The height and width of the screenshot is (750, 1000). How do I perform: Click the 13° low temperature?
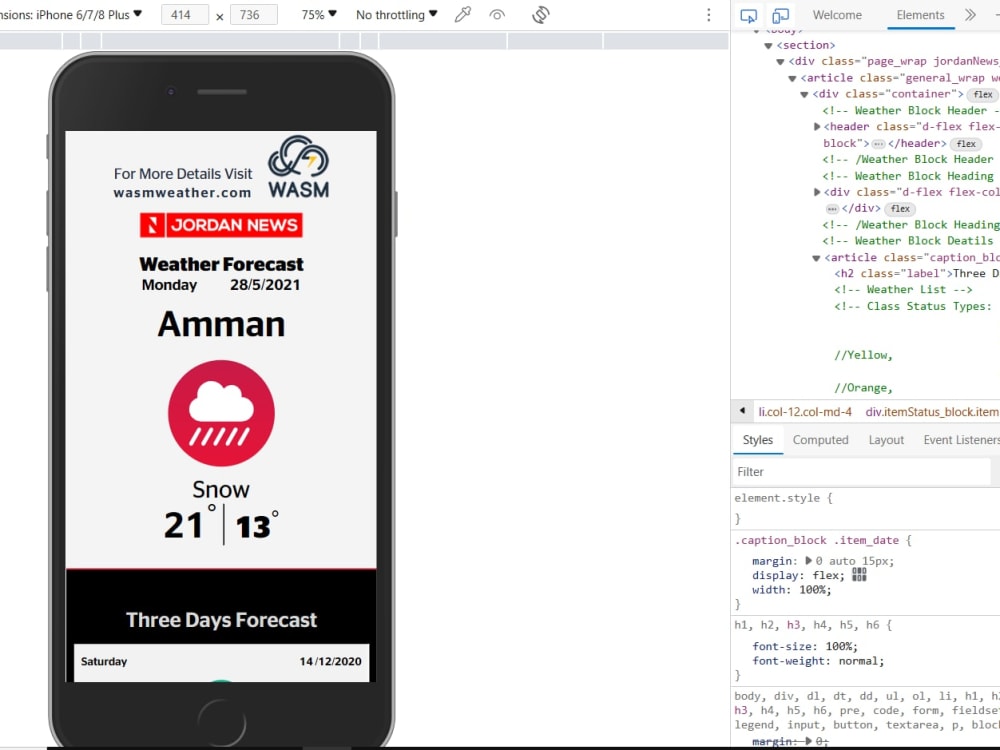pos(257,526)
